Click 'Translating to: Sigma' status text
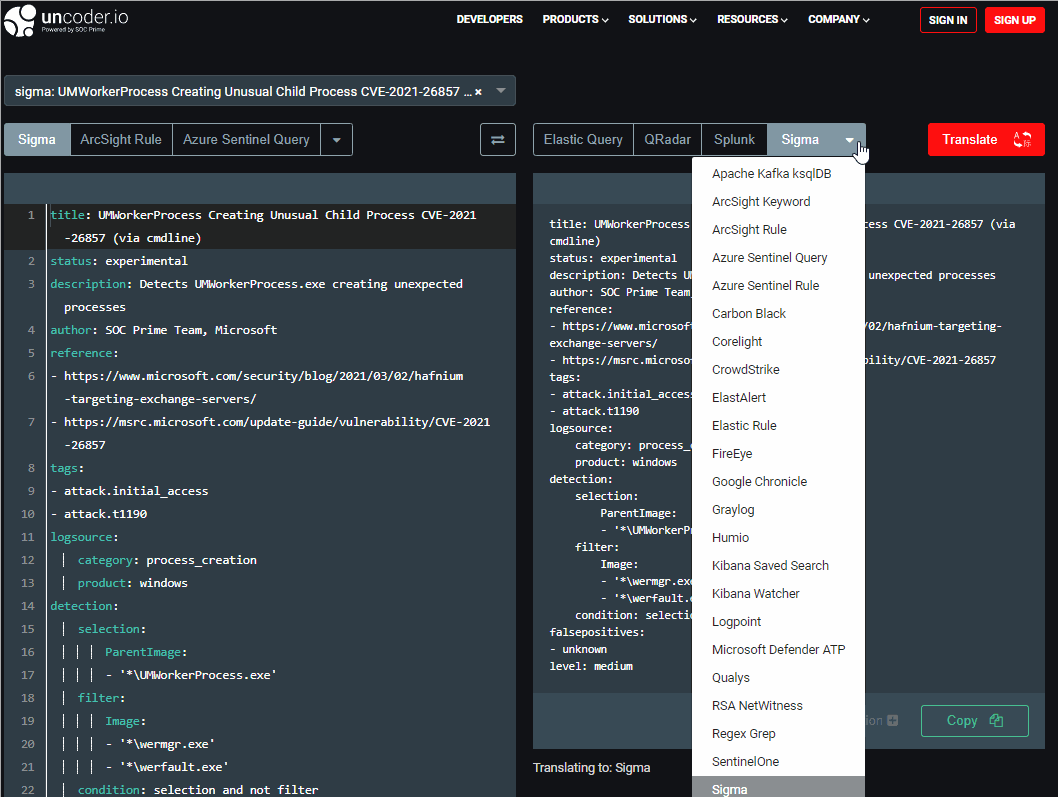 click(592, 768)
